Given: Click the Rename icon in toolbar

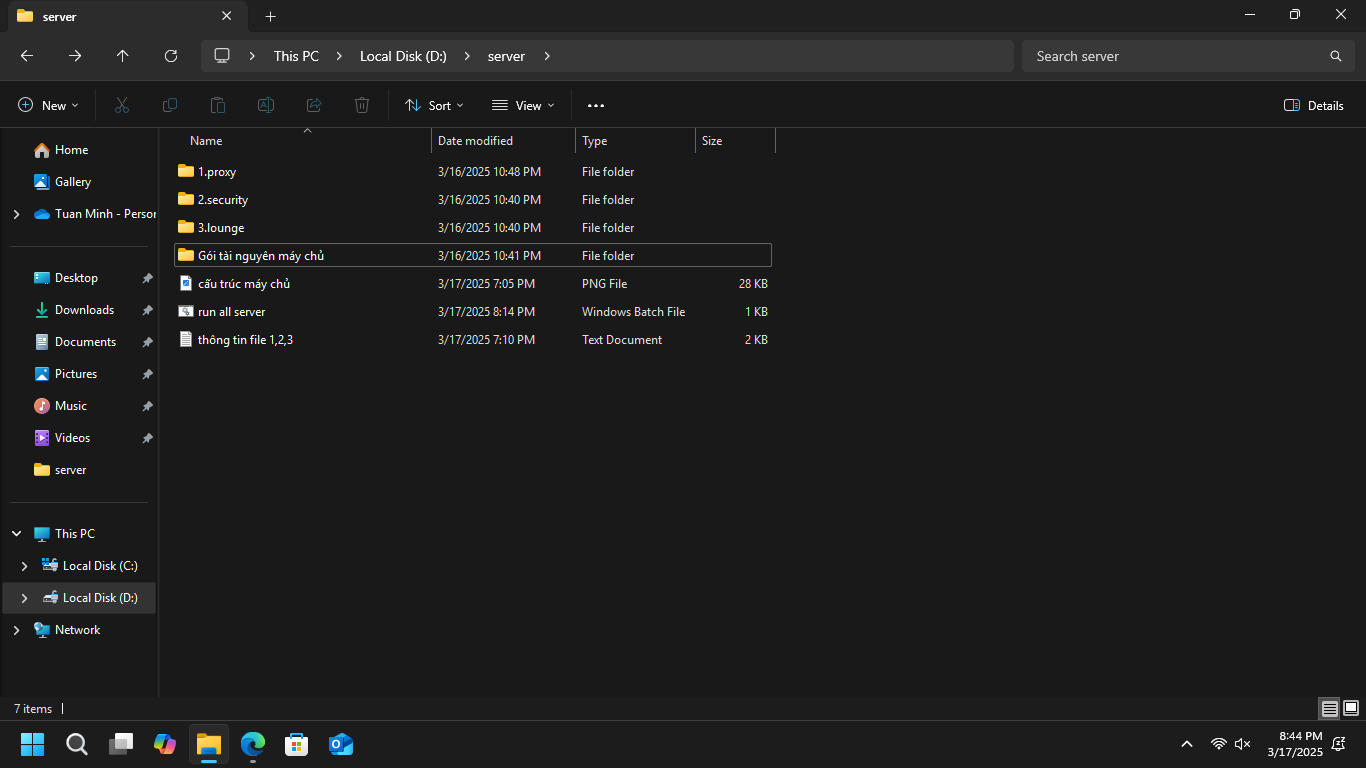Looking at the screenshot, I should point(266,105).
